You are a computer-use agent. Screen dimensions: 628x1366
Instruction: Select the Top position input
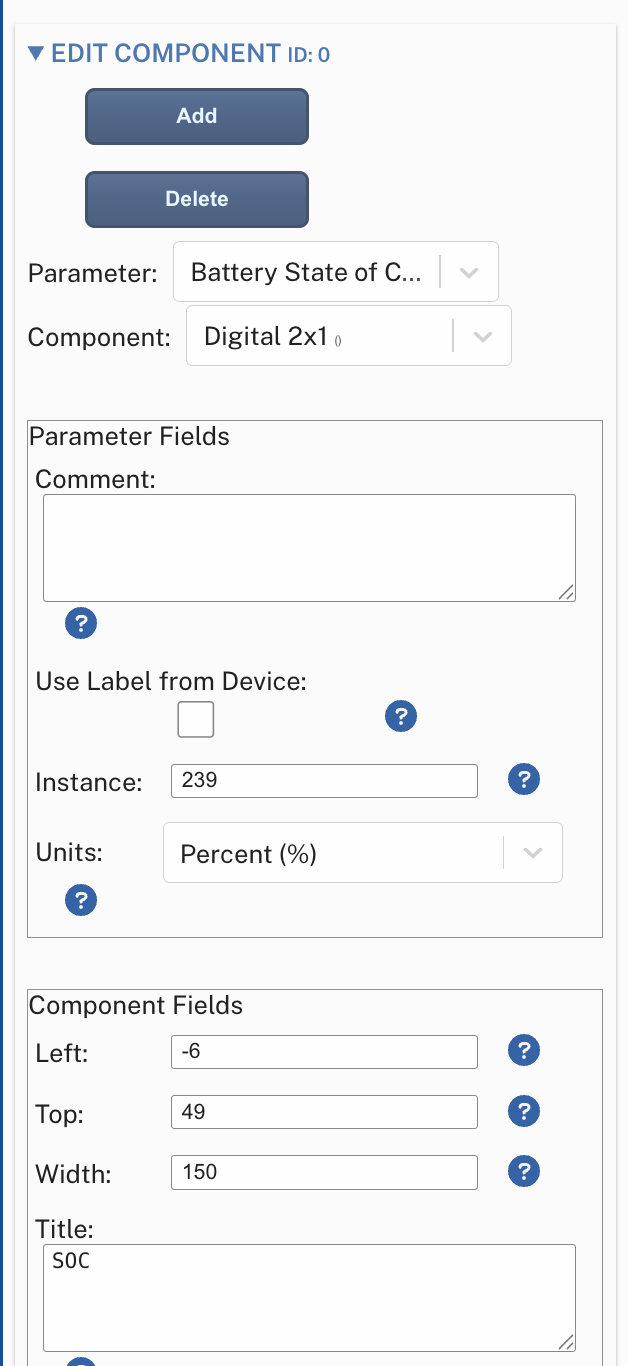point(324,1111)
